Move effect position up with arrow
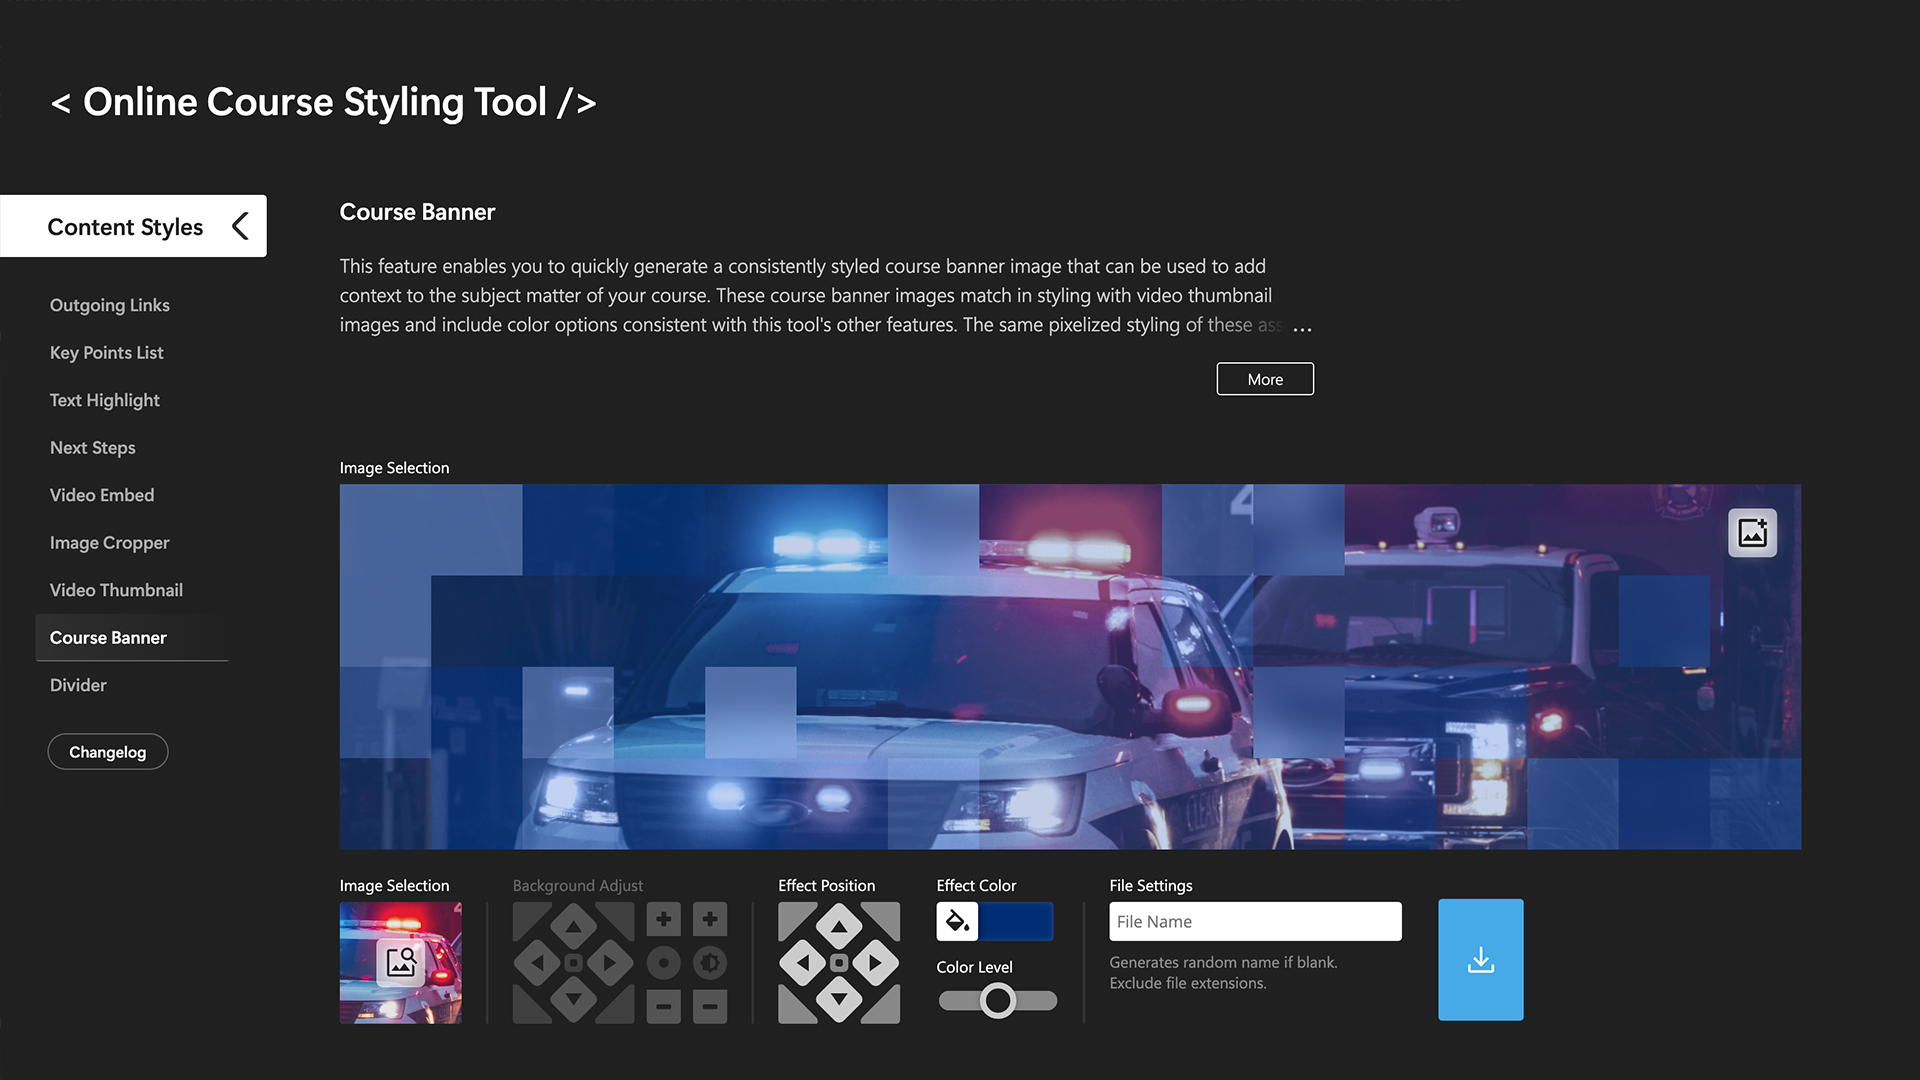The image size is (1920, 1080). click(839, 927)
